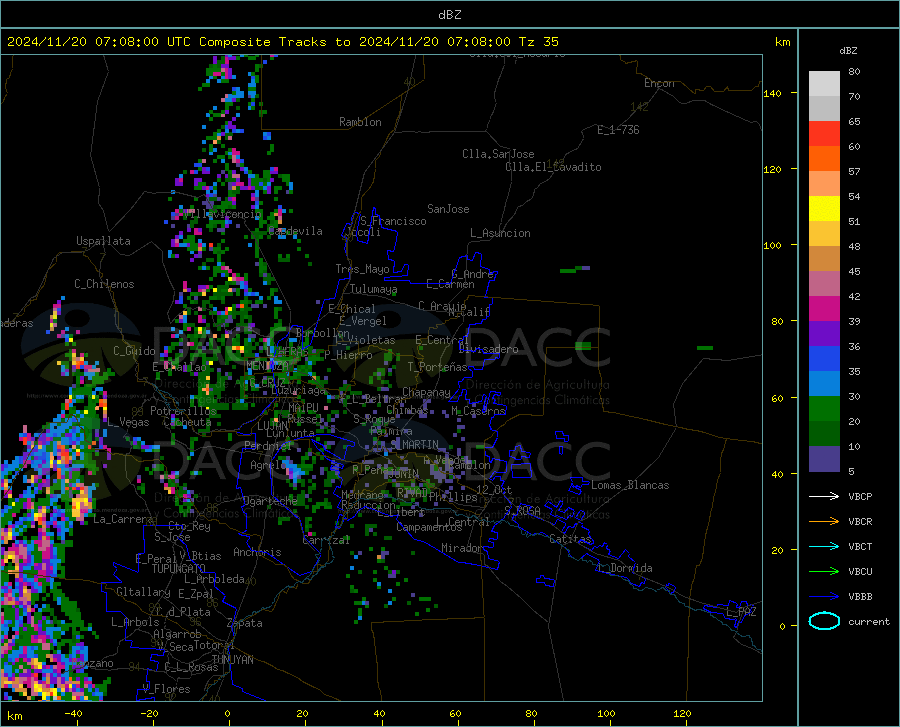This screenshot has height=727, width=900.
Task: Select the slate purple 10 dBZ swatch
Action: (824, 458)
